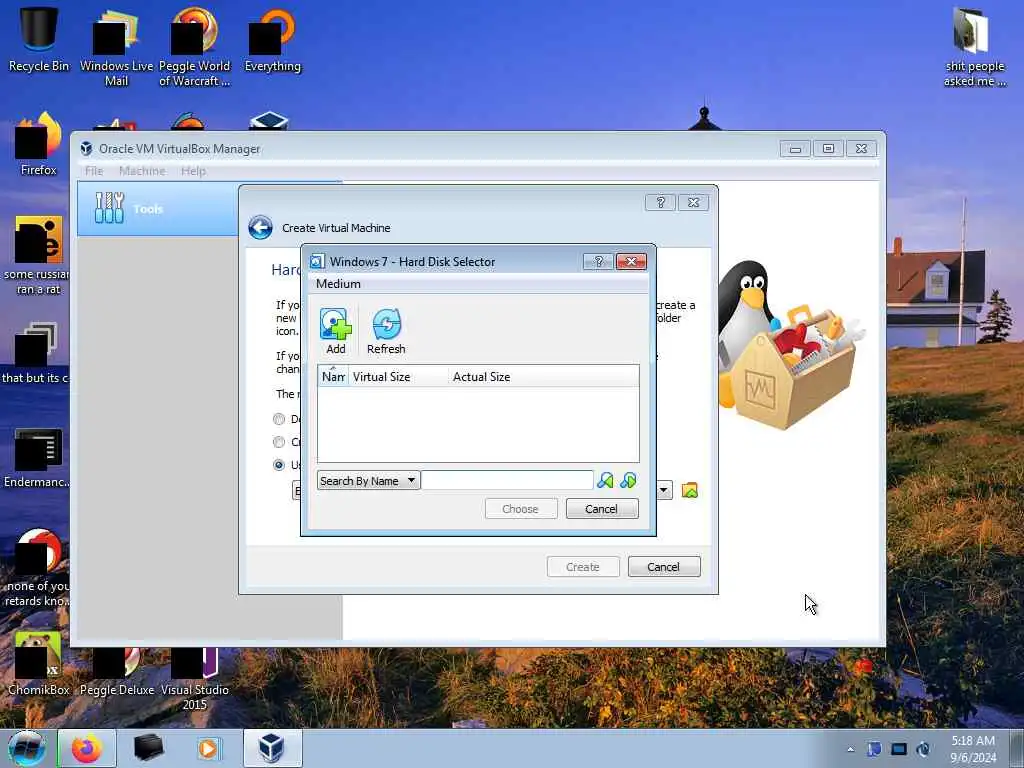This screenshot has width=1024, height=768.
Task: Click the black box taskbar icon
Action: click(148, 748)
